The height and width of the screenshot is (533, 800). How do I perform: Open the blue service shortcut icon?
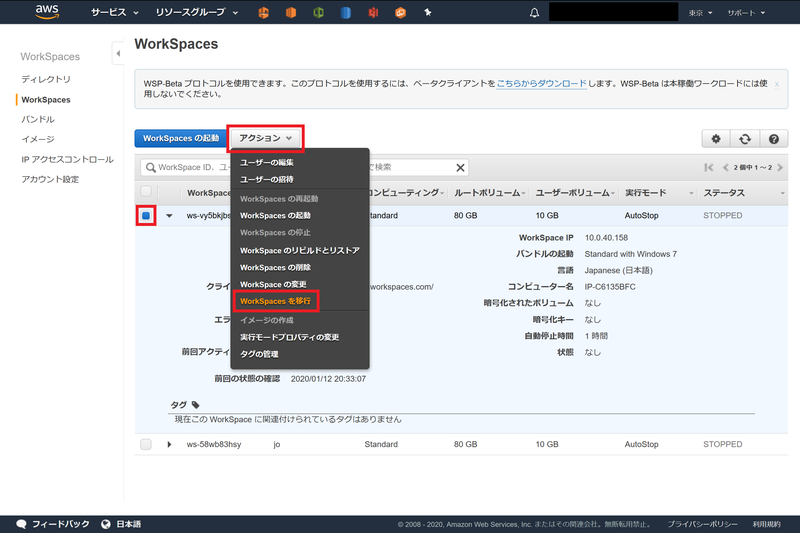[345, 13]
